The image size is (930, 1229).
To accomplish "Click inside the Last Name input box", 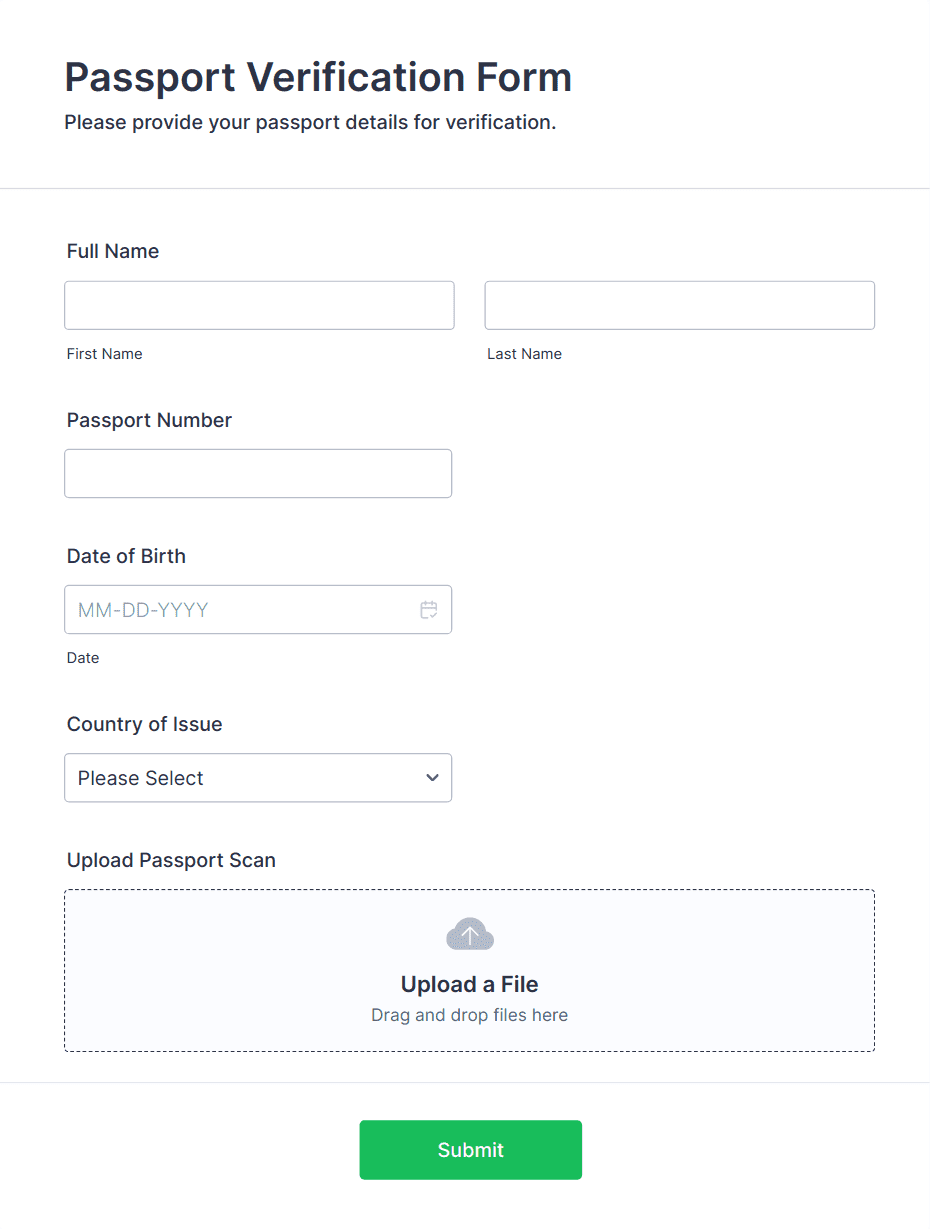I will (679, 305).
